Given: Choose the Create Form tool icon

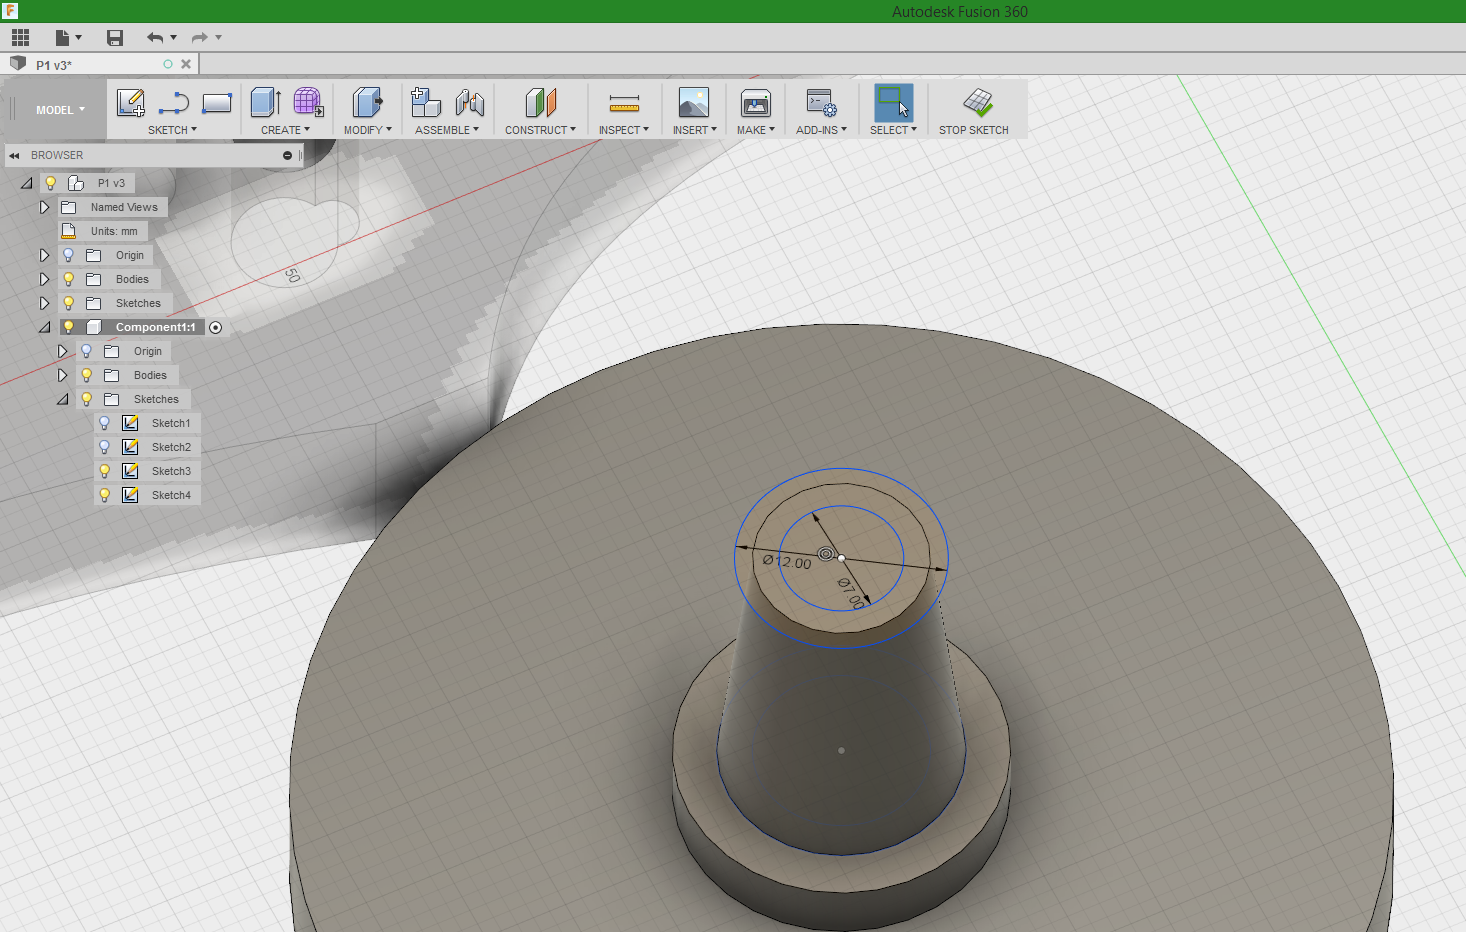Looking at the screenshot, I should [x=308, y=103].
